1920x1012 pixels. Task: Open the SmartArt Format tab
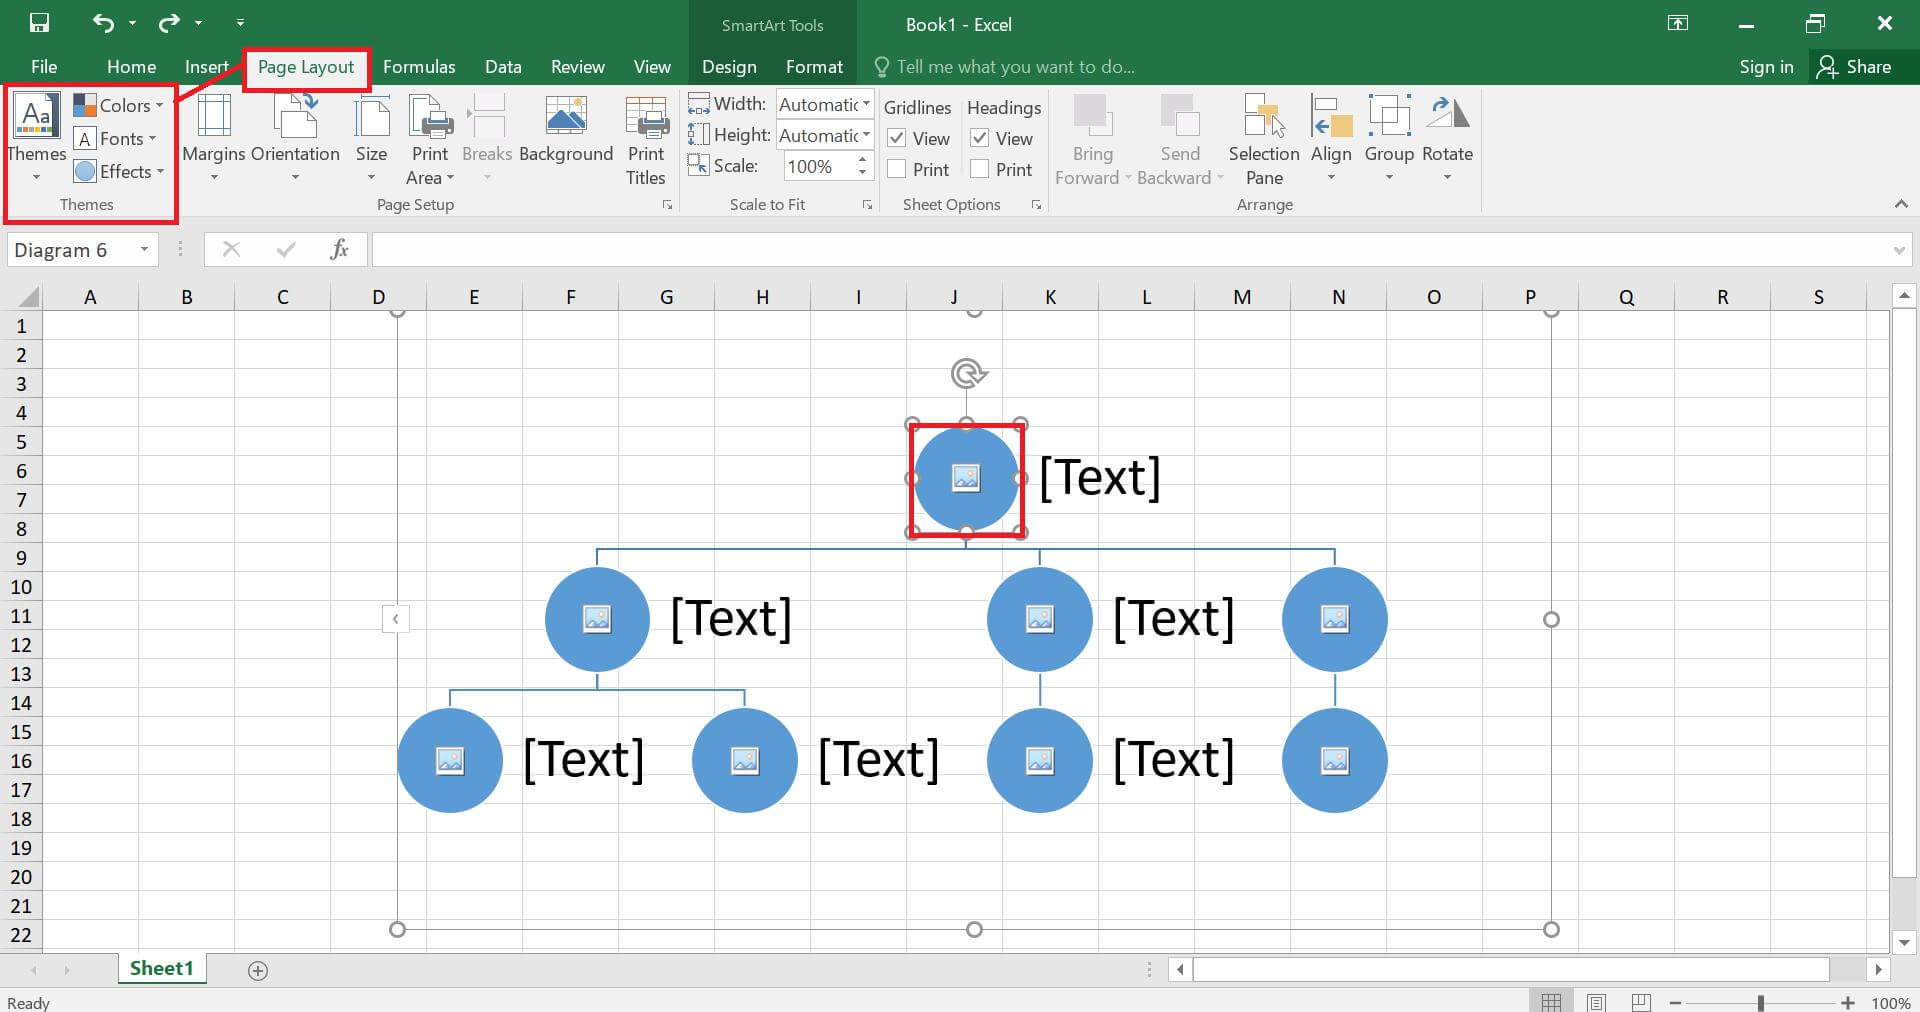(x=814, y=67)
